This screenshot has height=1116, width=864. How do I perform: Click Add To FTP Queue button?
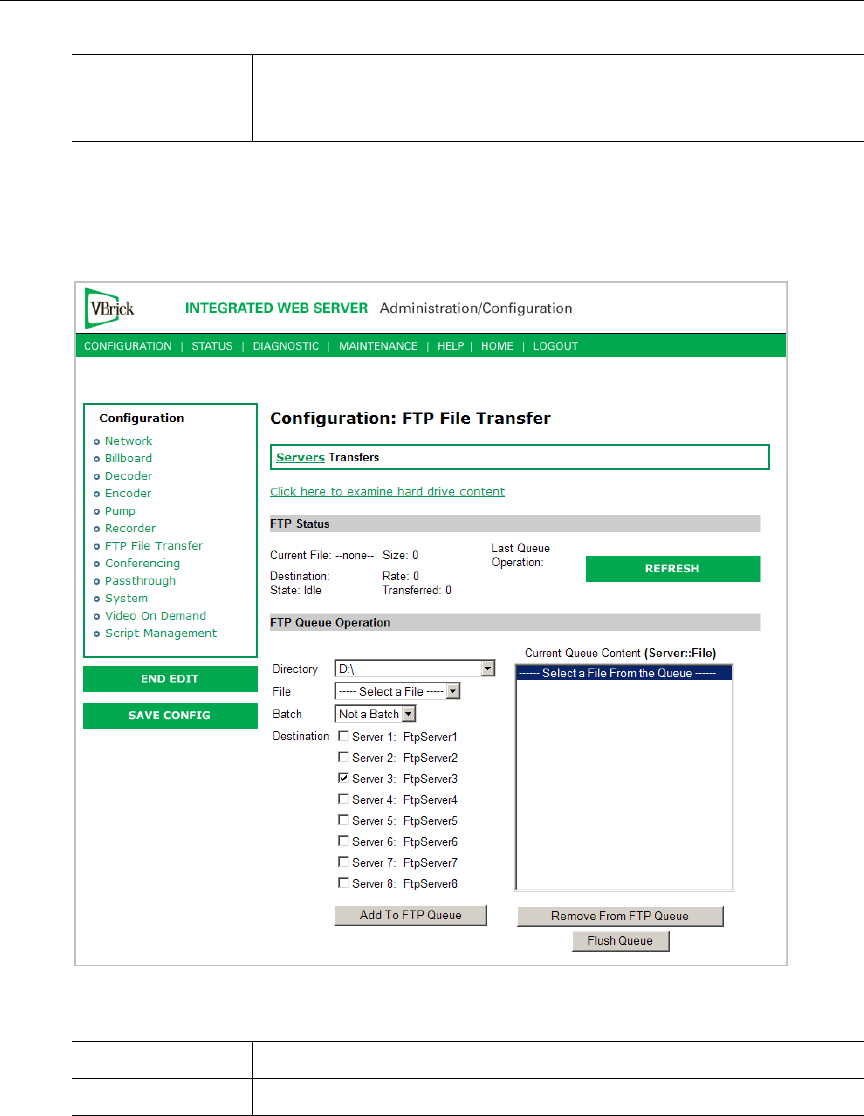point(411,915)
